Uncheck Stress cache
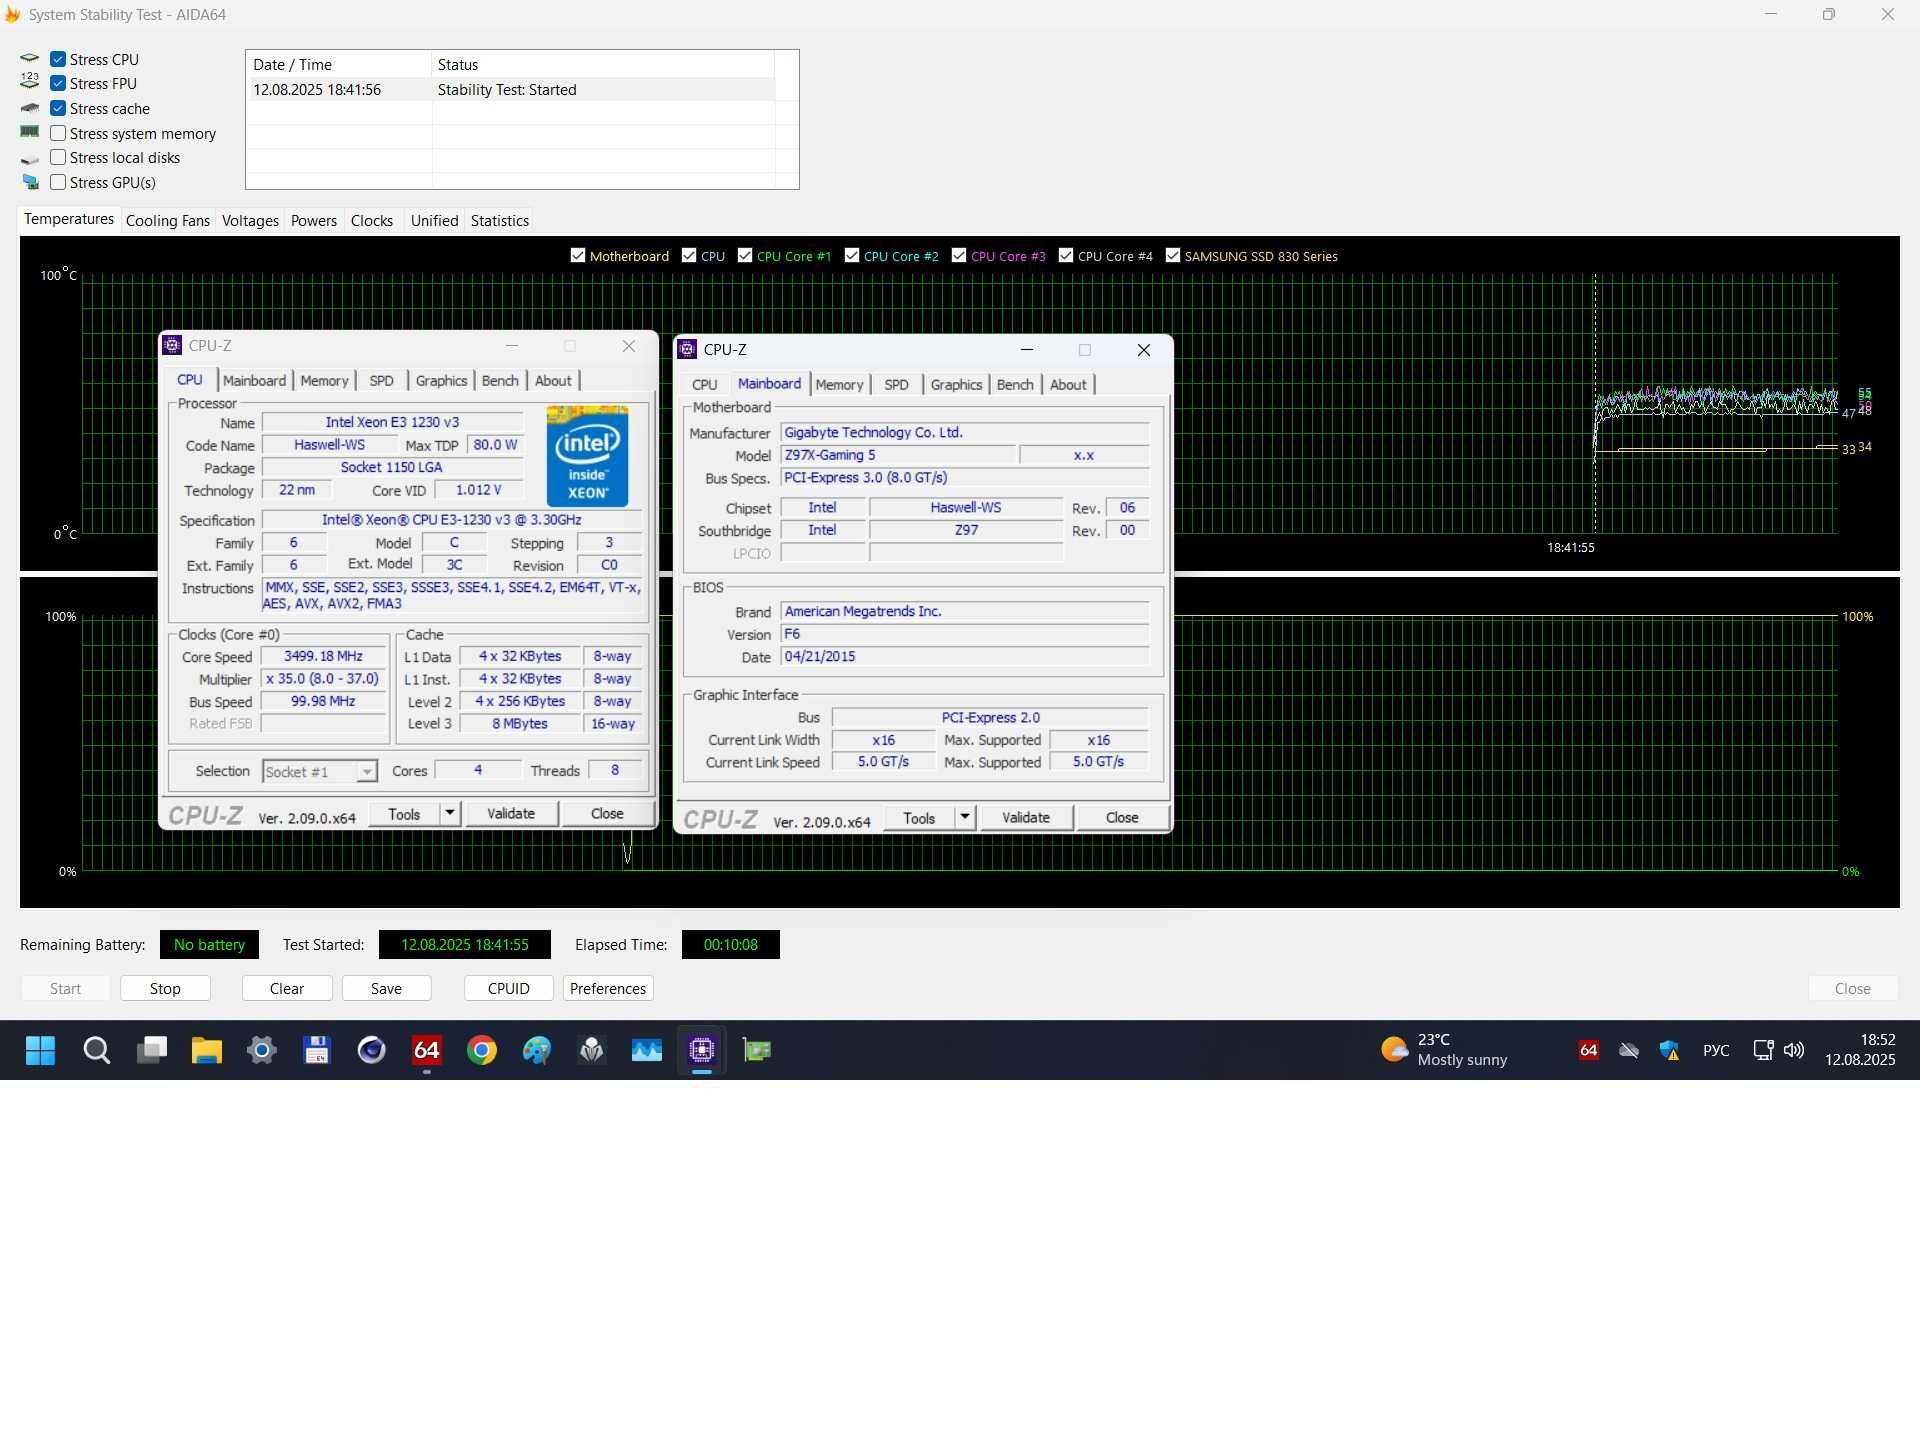 pos(58,108)
